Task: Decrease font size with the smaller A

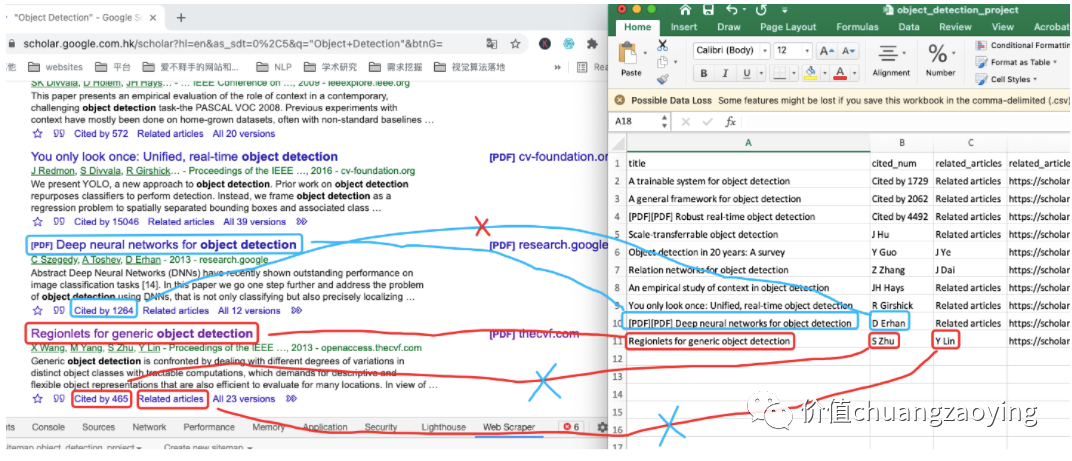Action: pyautogui.click(x=848, y=51)
